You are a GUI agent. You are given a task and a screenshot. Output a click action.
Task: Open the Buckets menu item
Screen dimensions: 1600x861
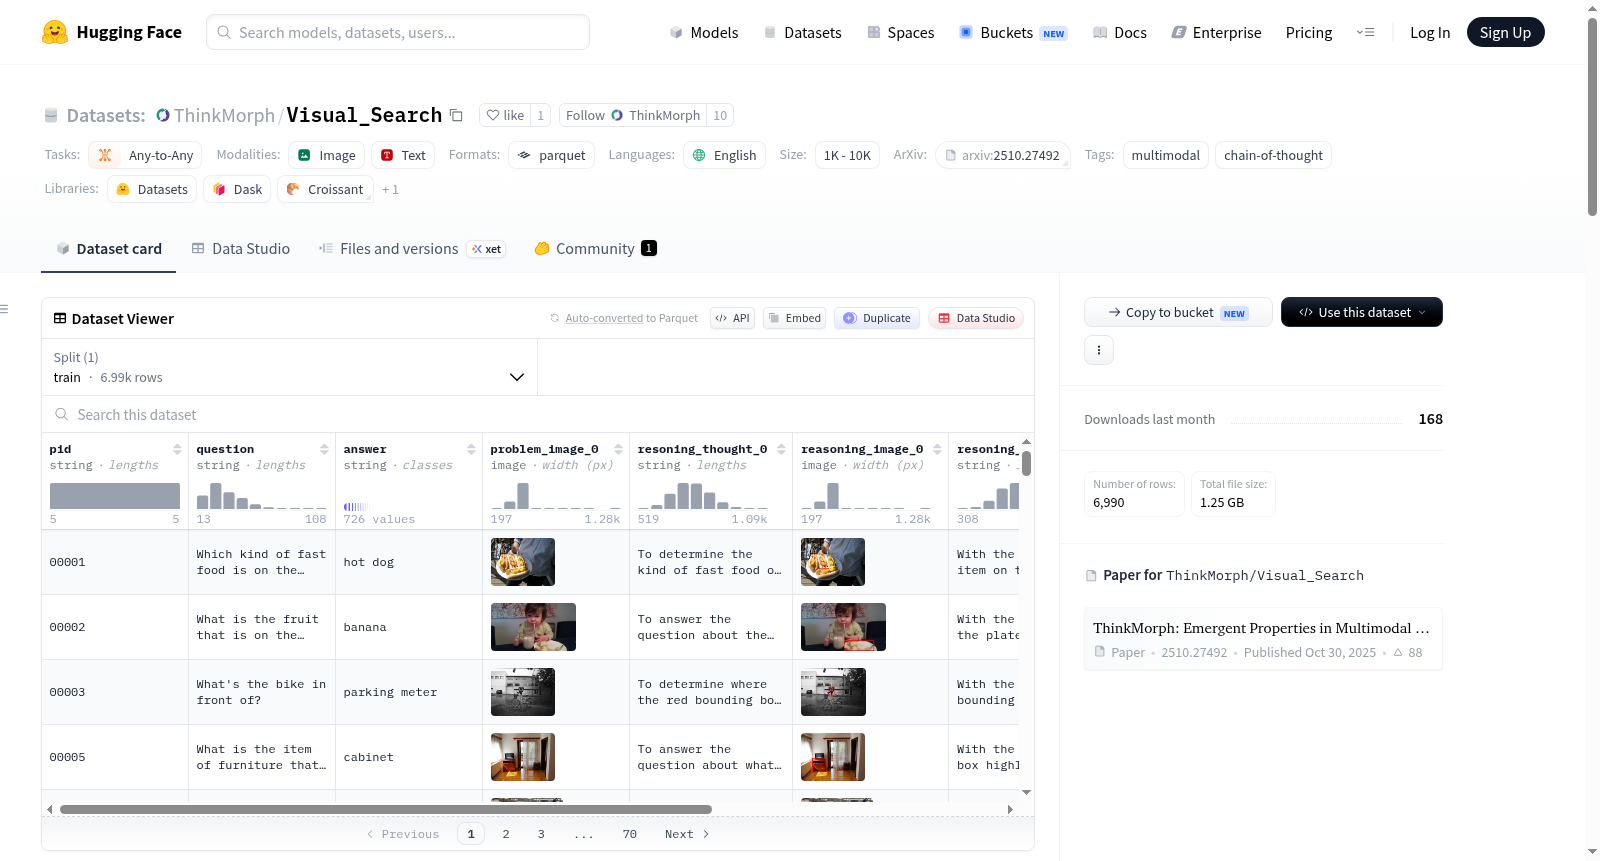click(1013, 32)
